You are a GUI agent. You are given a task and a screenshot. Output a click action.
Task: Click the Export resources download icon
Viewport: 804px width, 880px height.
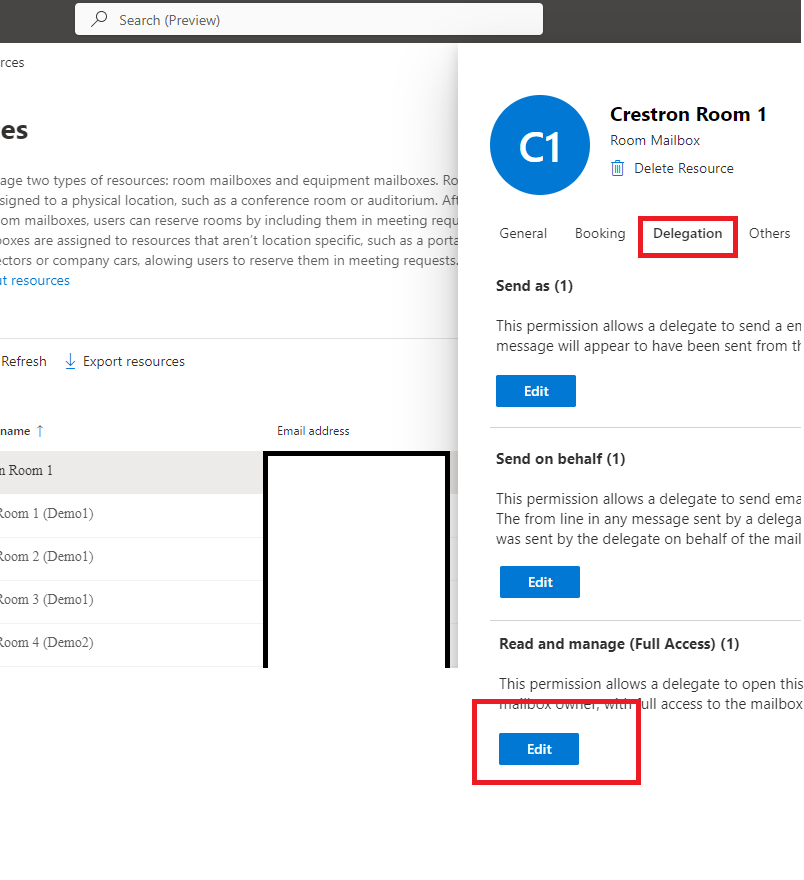tap(70, 361)
